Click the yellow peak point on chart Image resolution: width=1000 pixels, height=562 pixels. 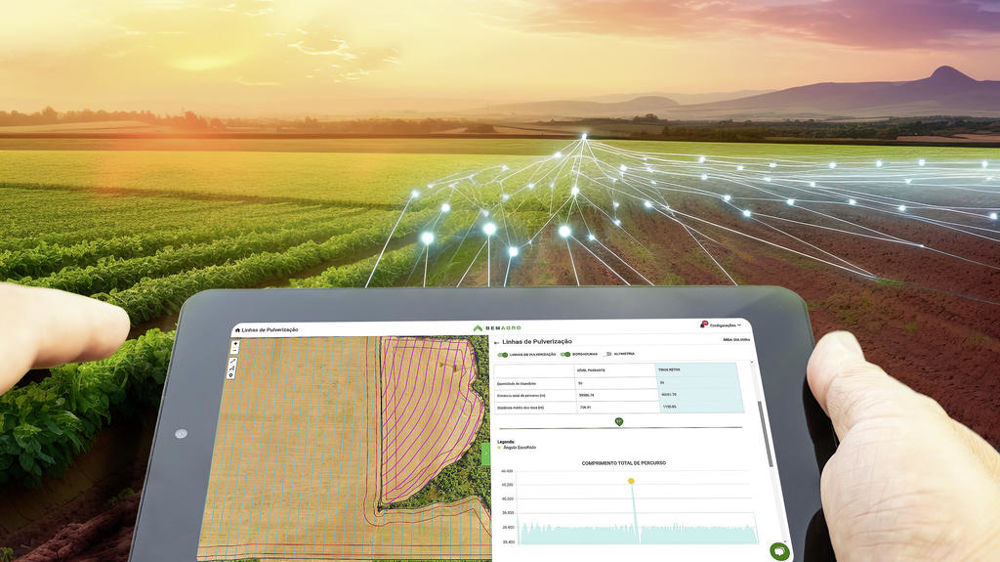631,480
